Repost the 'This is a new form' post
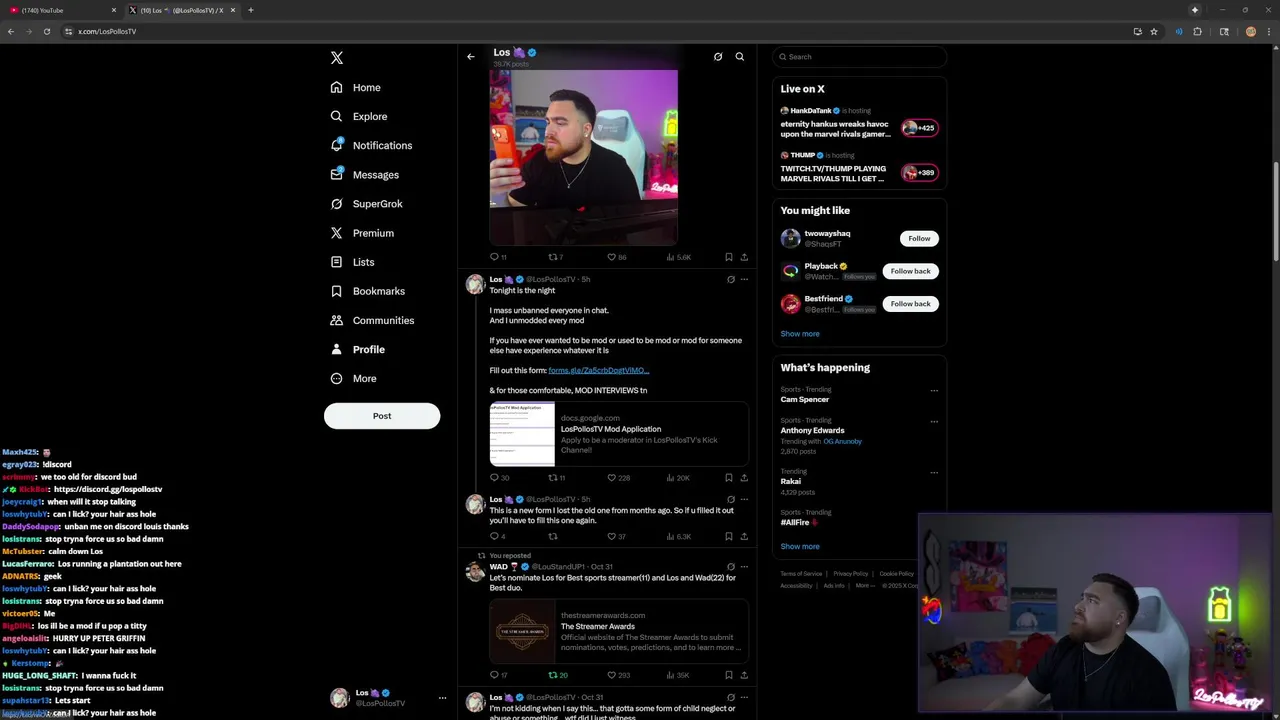The width and height of the screenshot is (1280, 720). click(552, 537)
